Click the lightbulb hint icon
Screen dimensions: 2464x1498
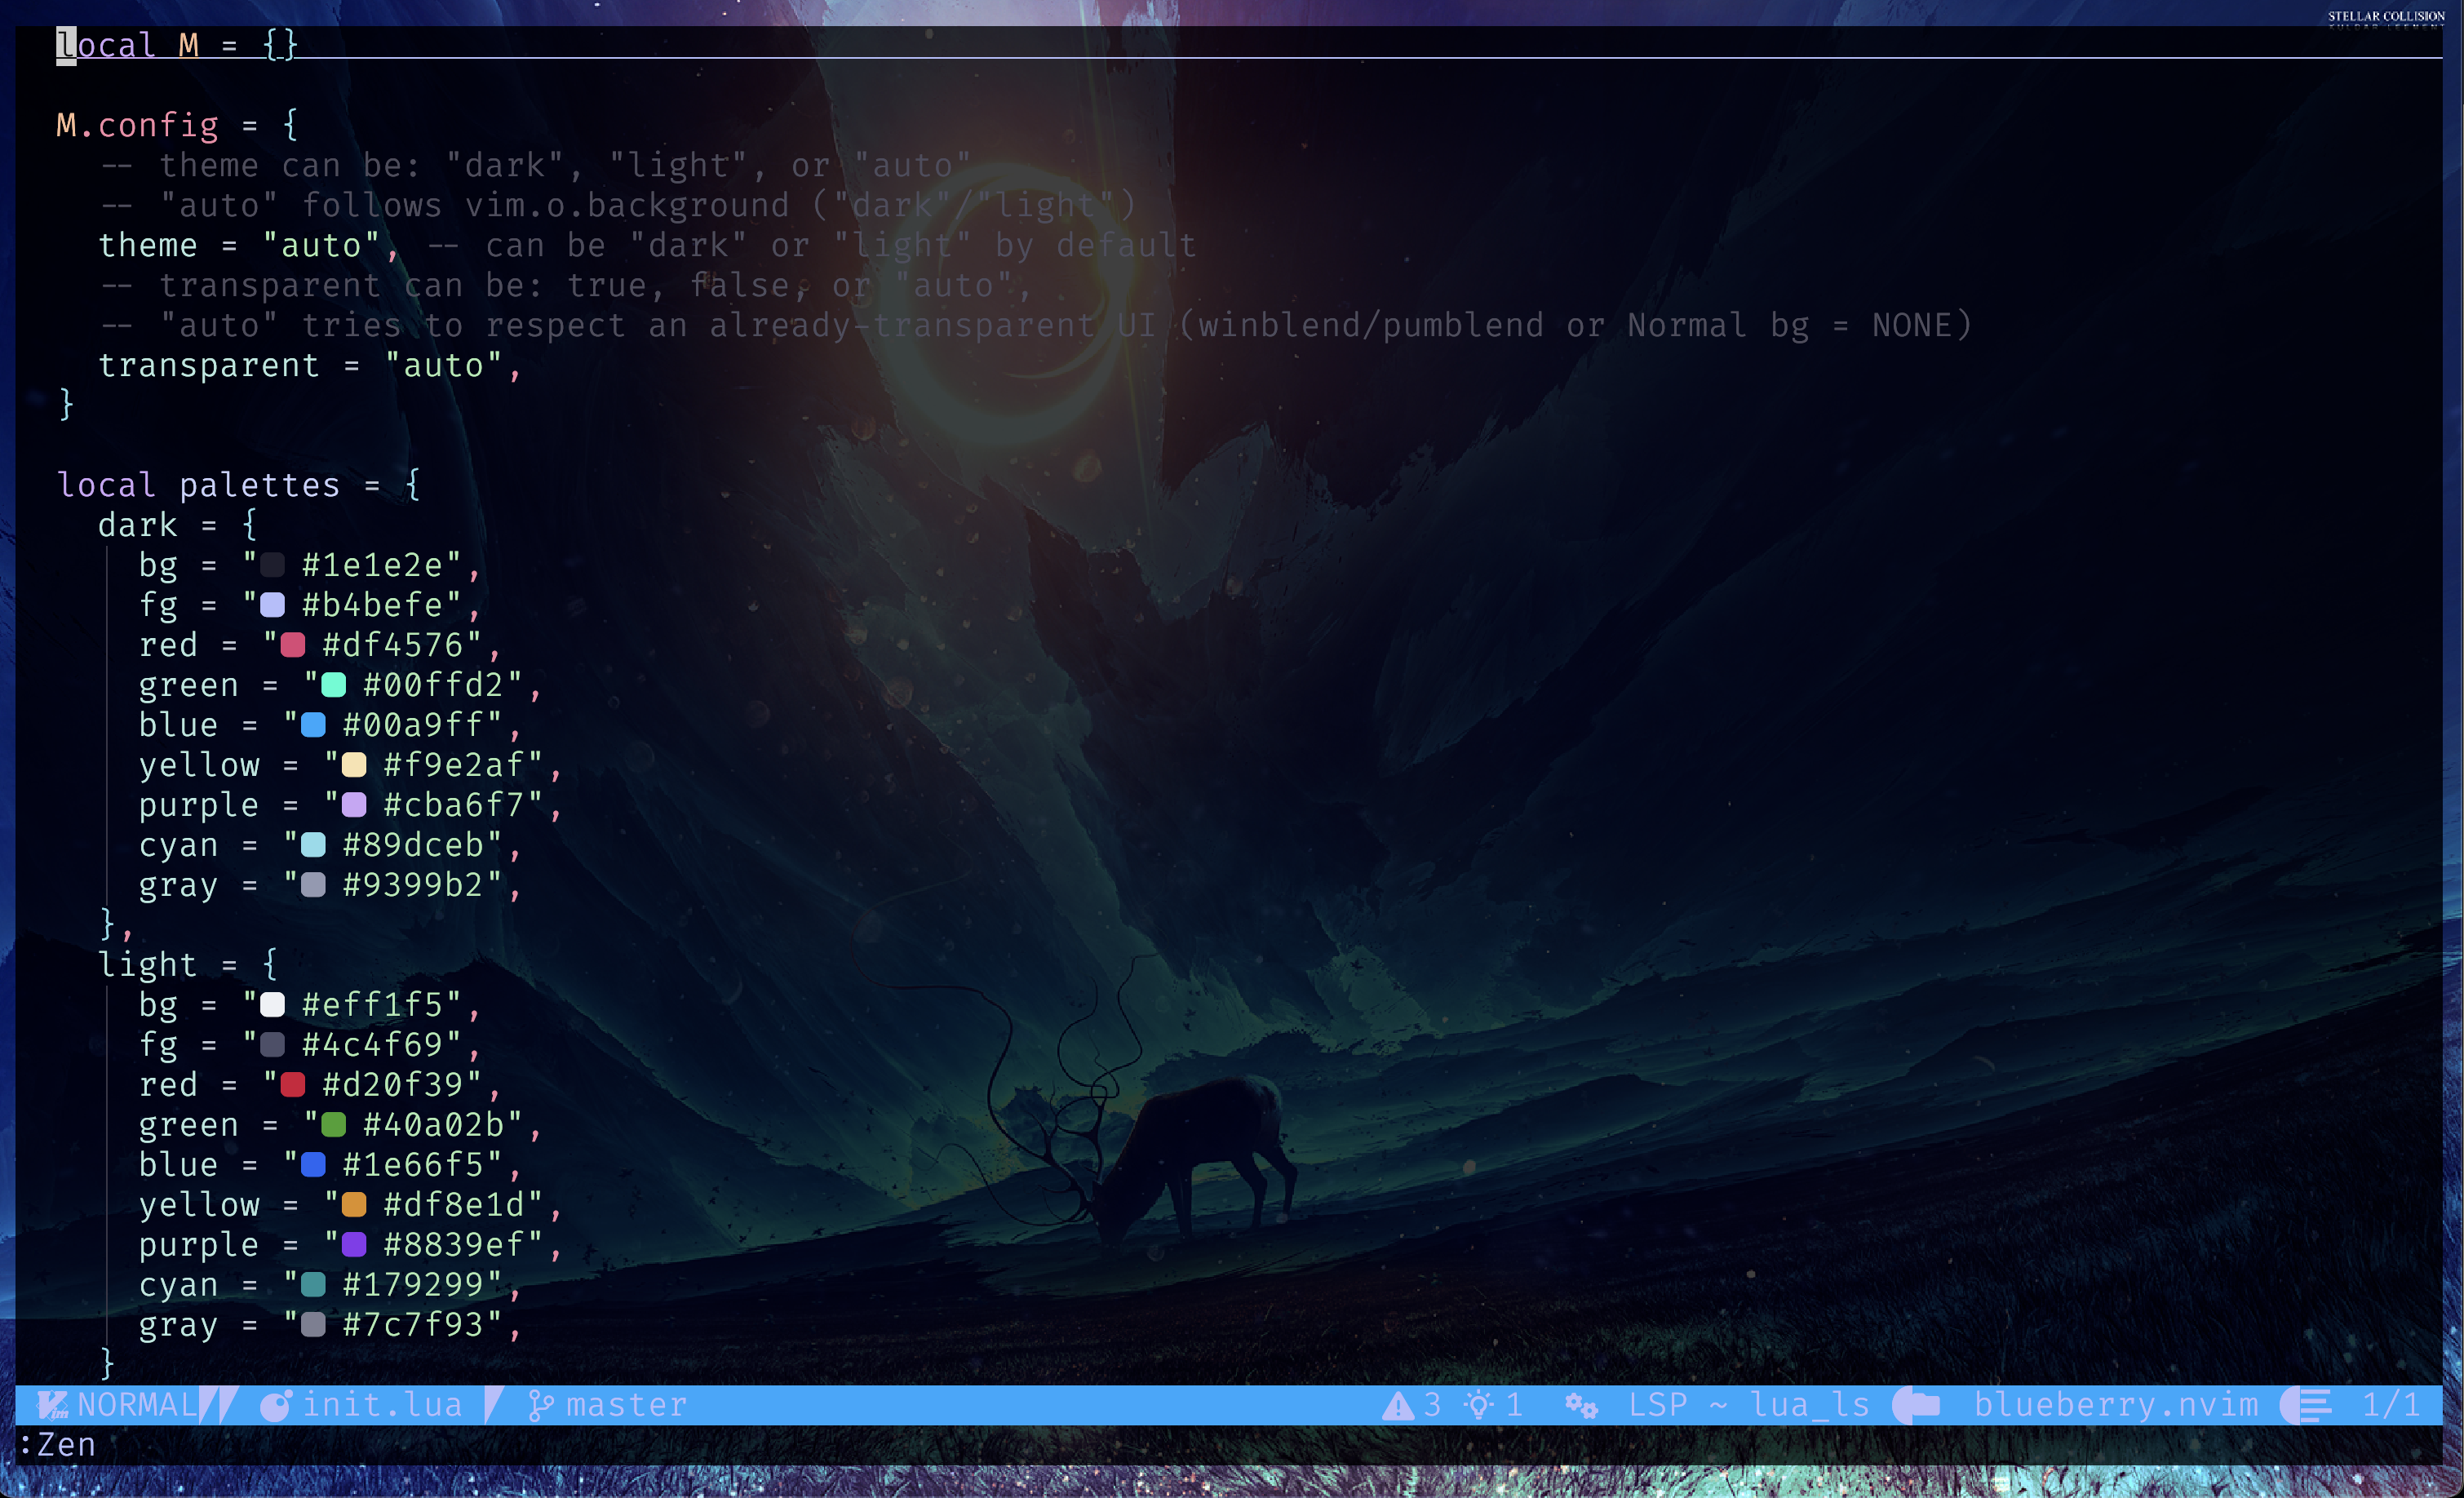[1478, 1405]
